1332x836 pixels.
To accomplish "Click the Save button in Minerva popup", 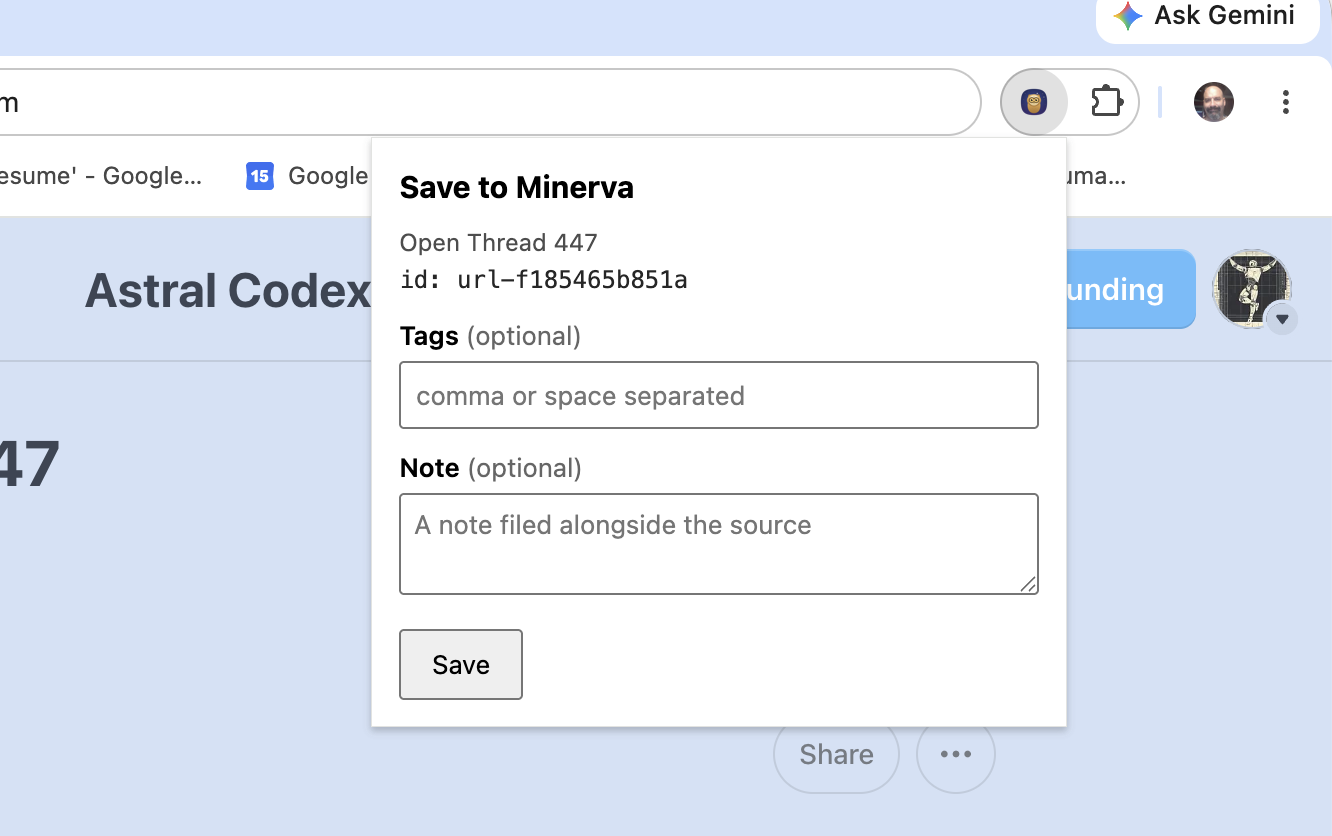I will coord(461,665).
